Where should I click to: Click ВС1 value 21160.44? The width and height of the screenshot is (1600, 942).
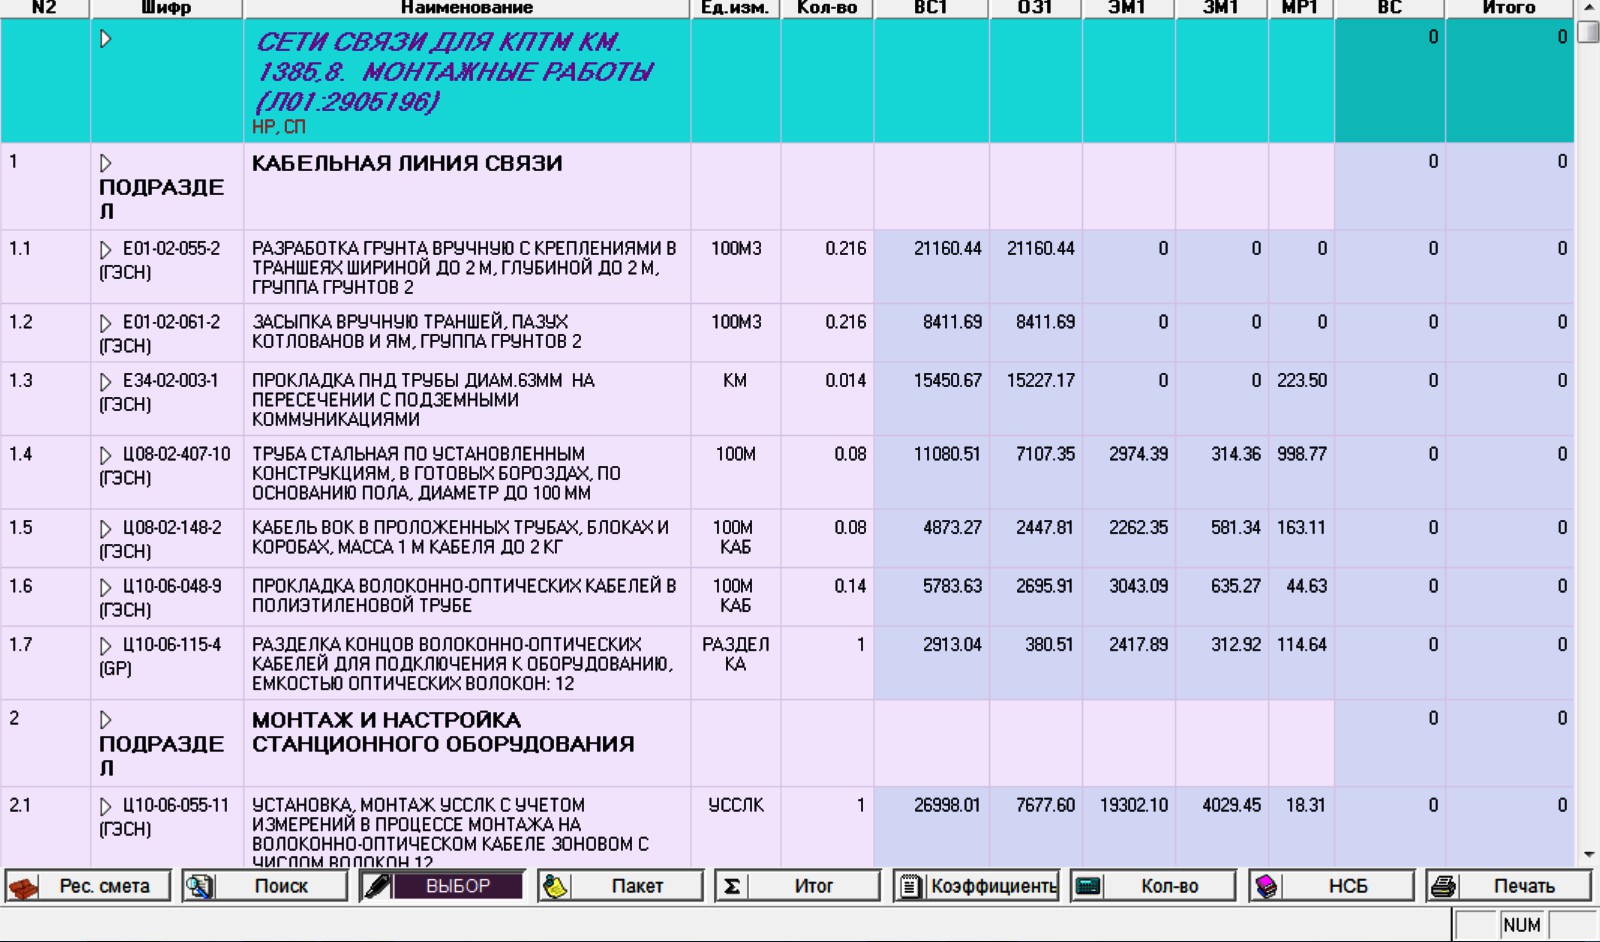pyautogui.click(x=947, y=249)
